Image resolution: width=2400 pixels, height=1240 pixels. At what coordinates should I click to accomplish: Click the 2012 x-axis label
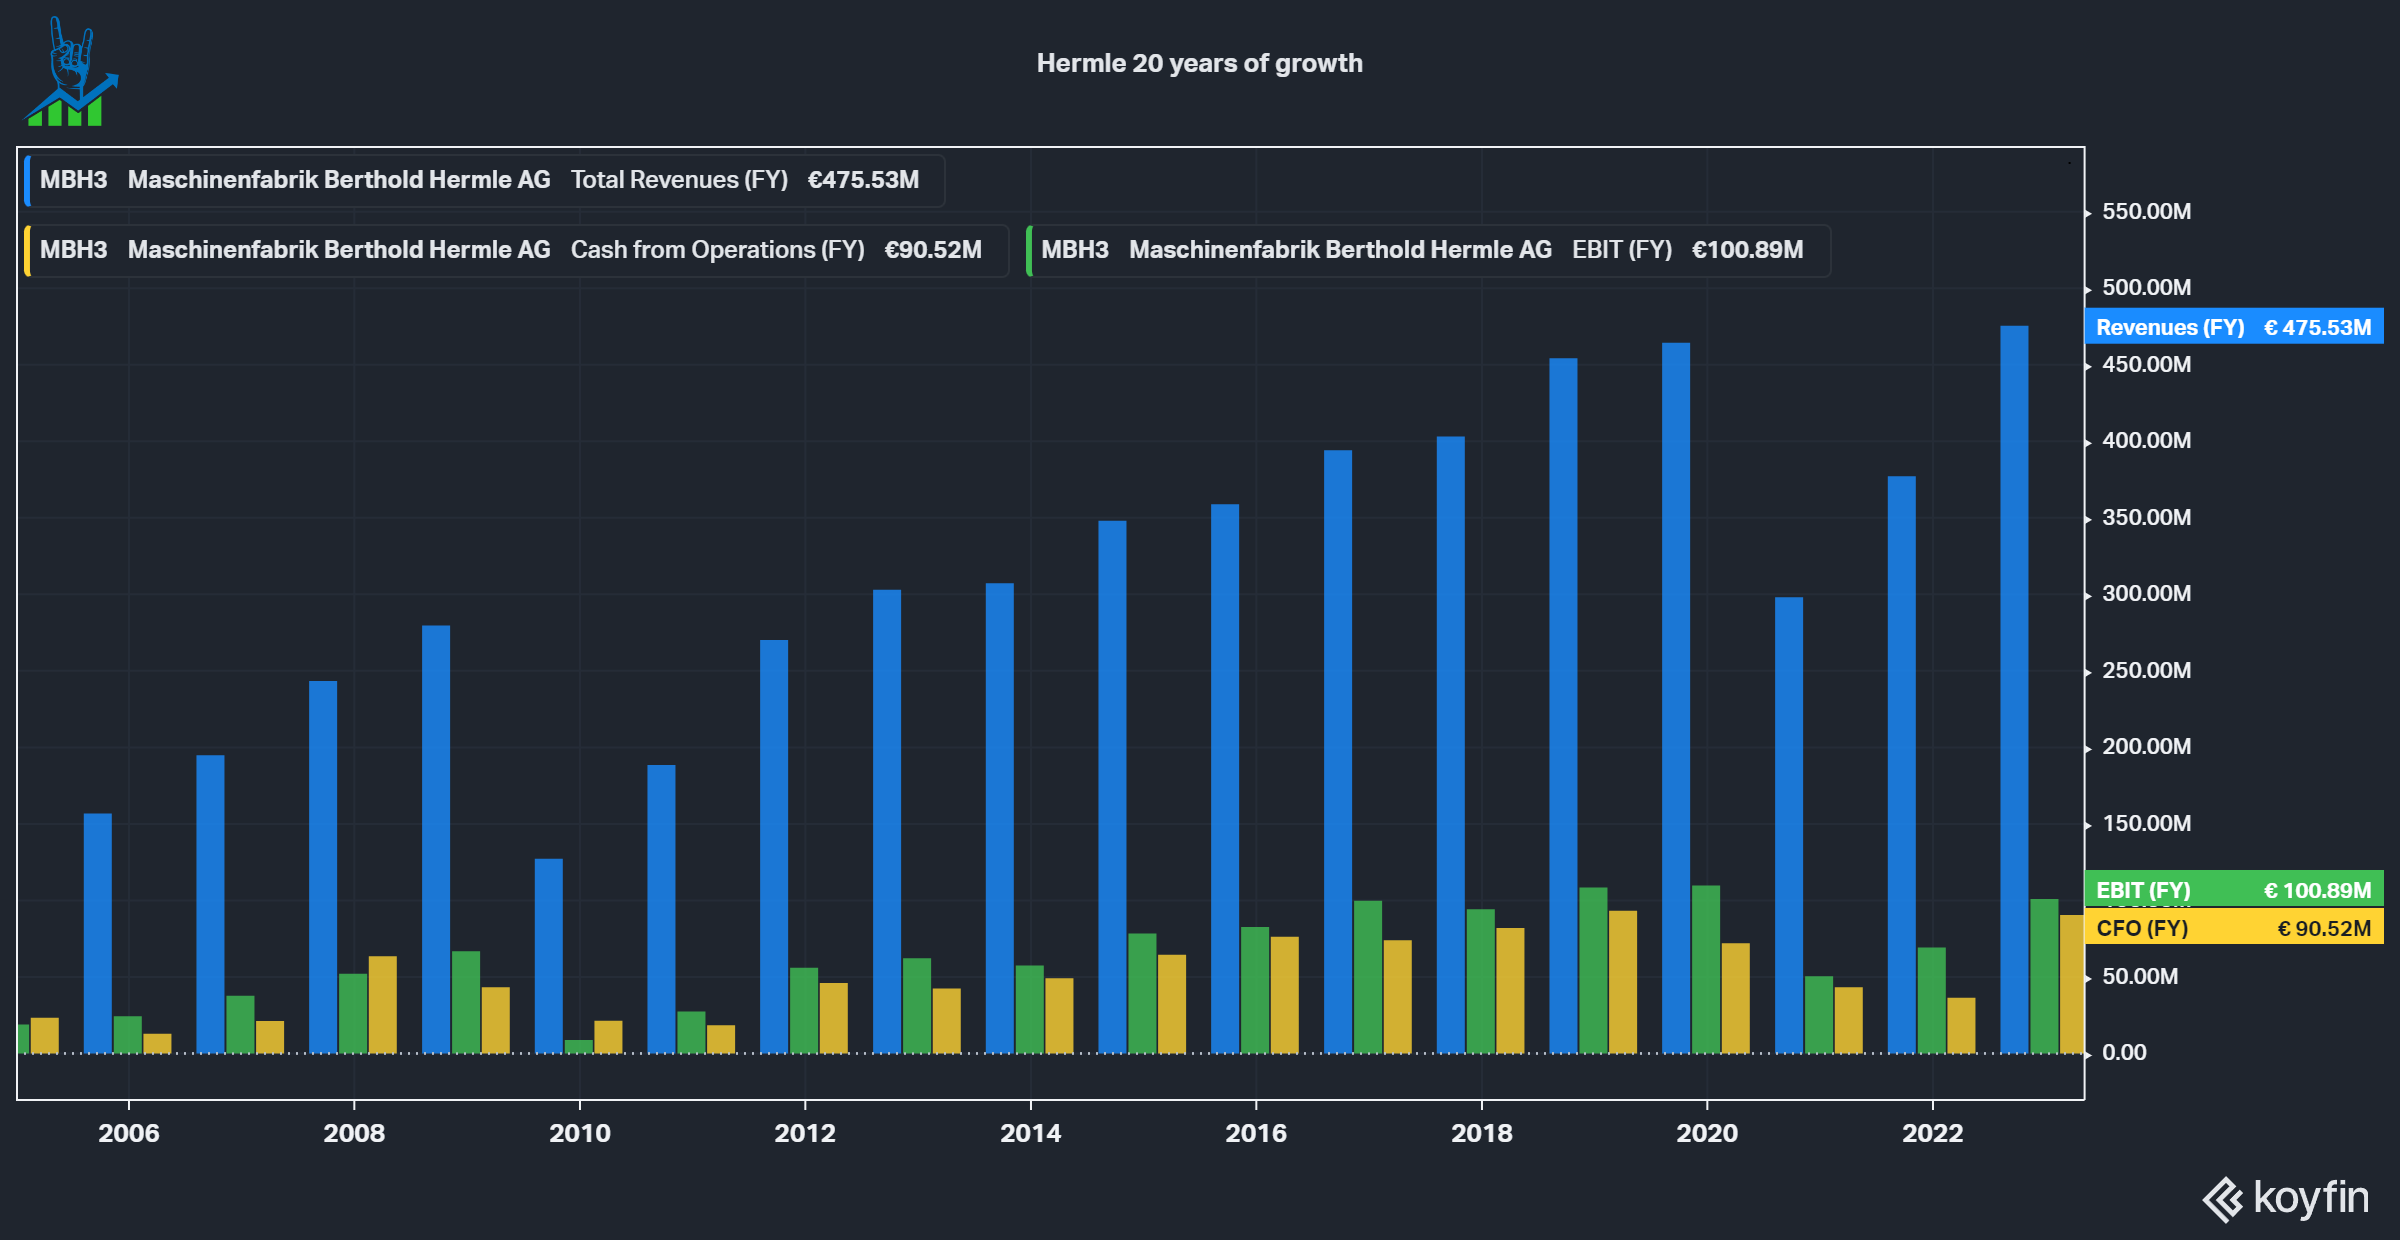click(805, 1133)
